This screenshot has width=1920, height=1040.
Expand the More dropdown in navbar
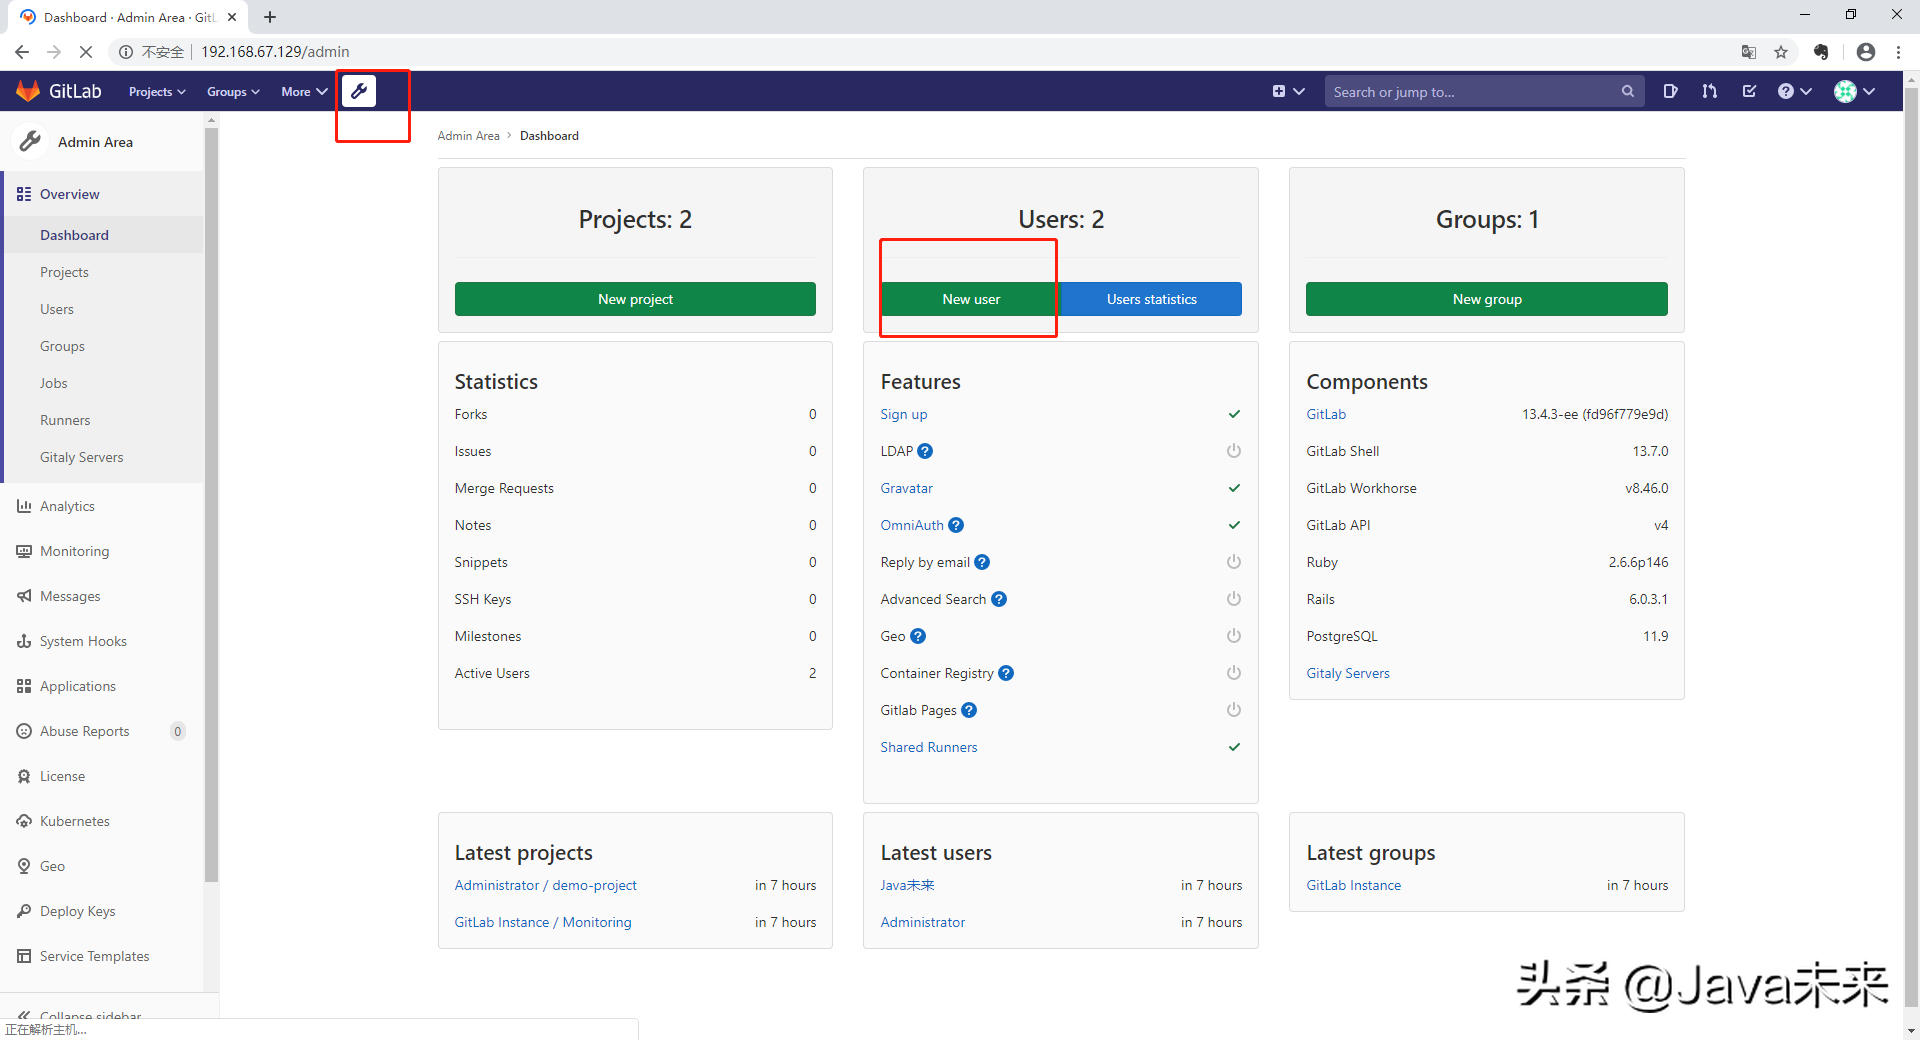(304, 91)
